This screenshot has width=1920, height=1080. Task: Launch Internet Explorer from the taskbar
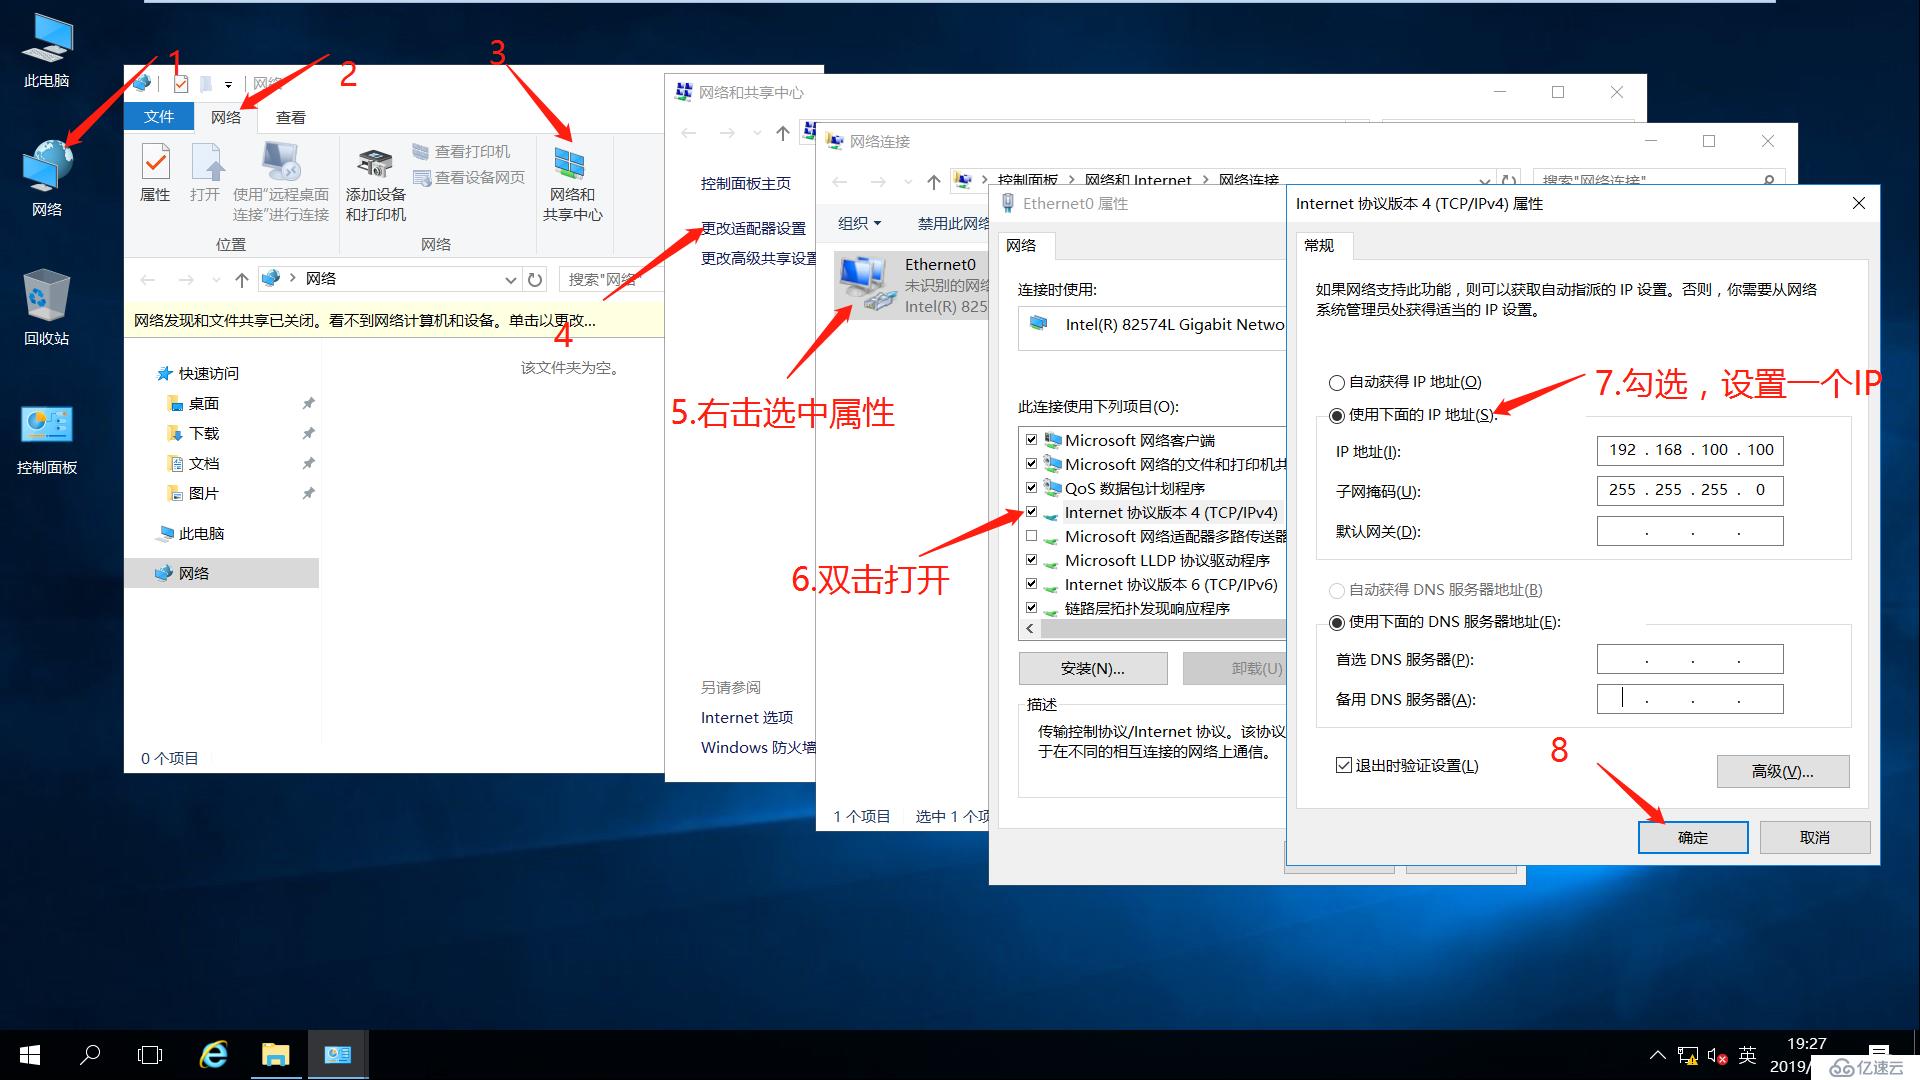213,1055
